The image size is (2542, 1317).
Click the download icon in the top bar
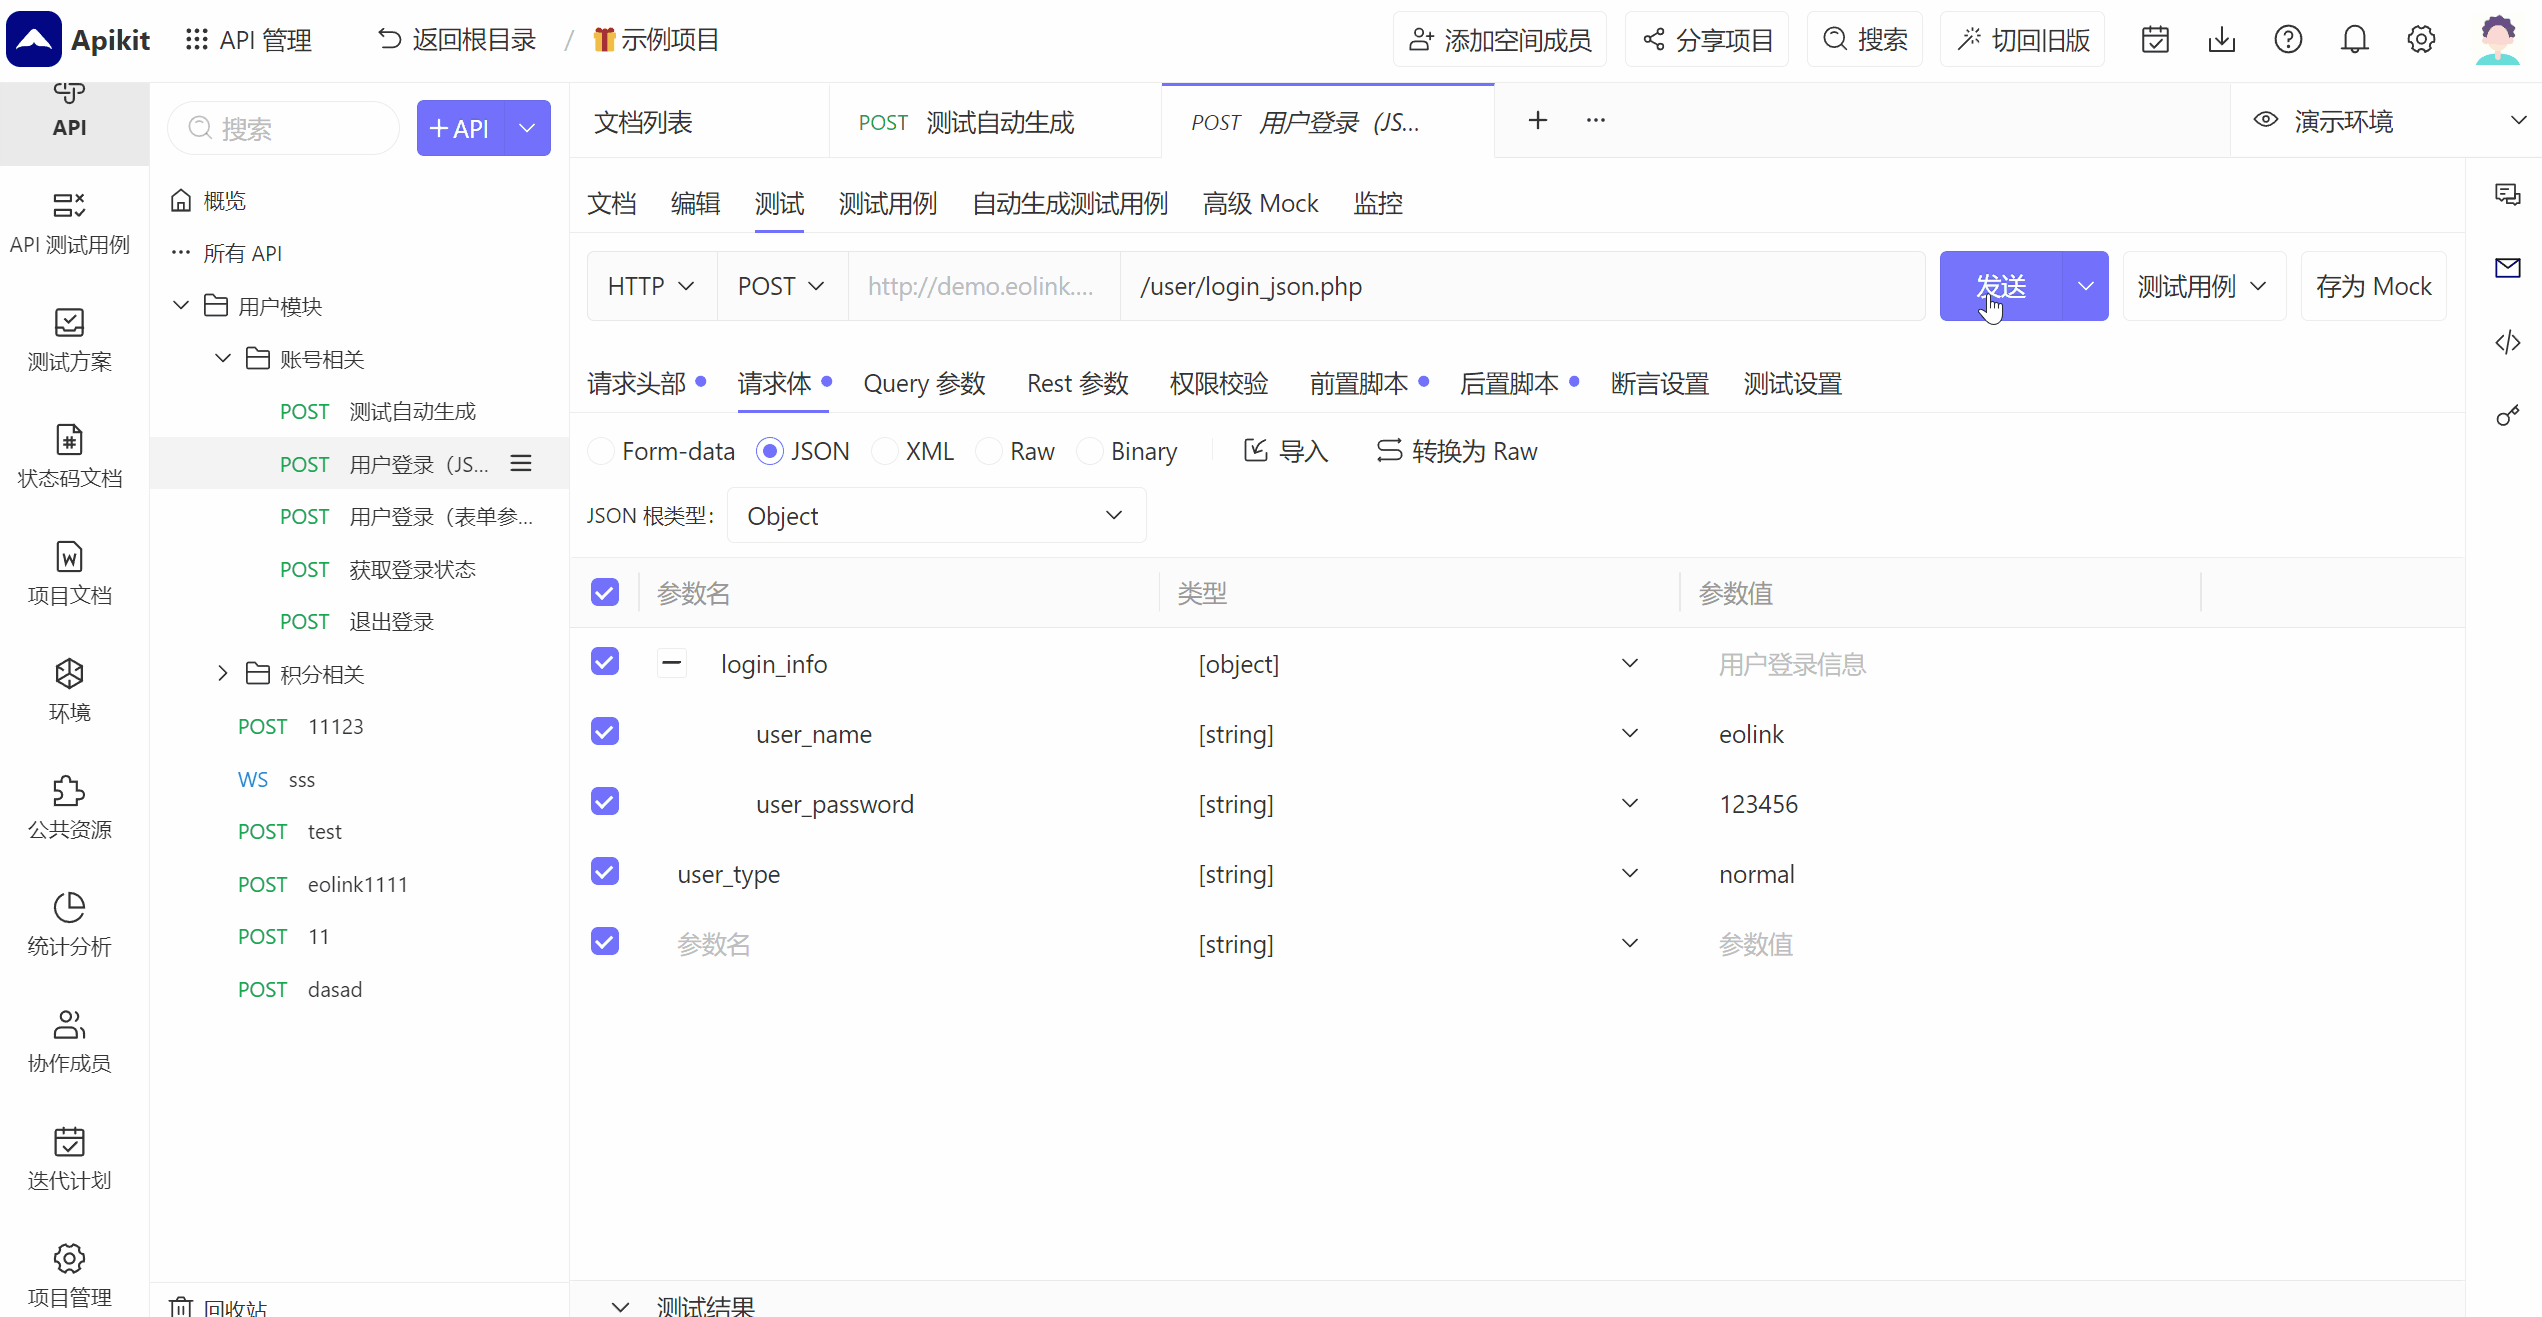(x=2221, y=39)
